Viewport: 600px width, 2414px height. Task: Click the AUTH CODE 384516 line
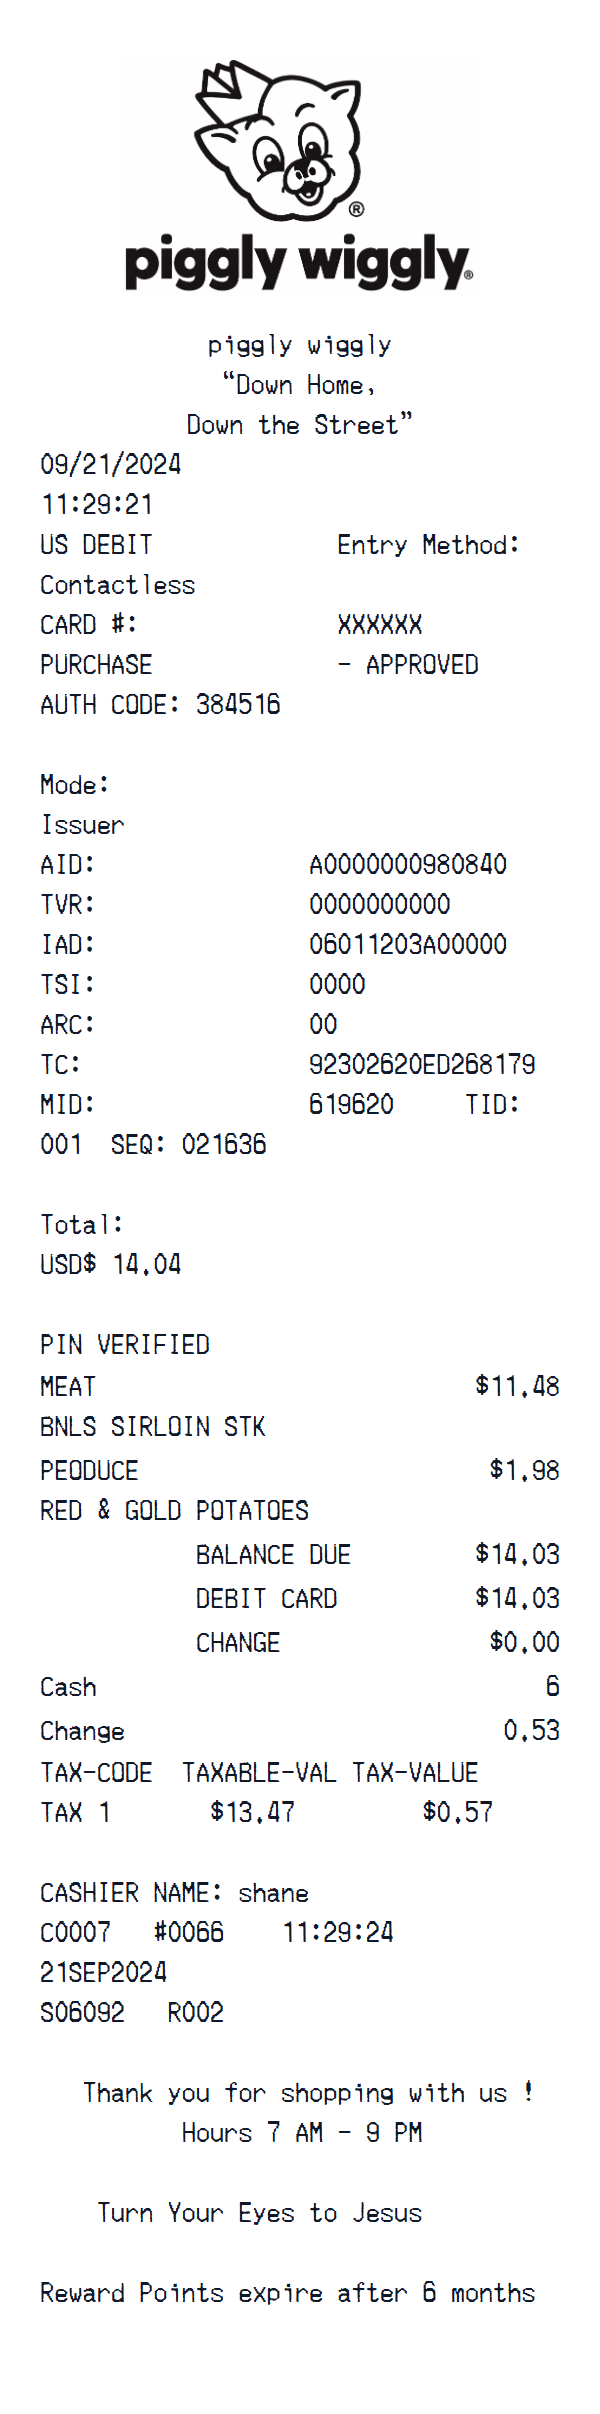(160, 705)
